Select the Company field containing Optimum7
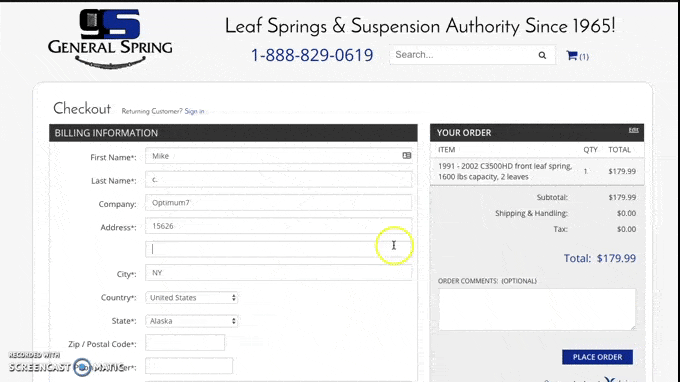This screenshot has height=382, width=680. 278,202
